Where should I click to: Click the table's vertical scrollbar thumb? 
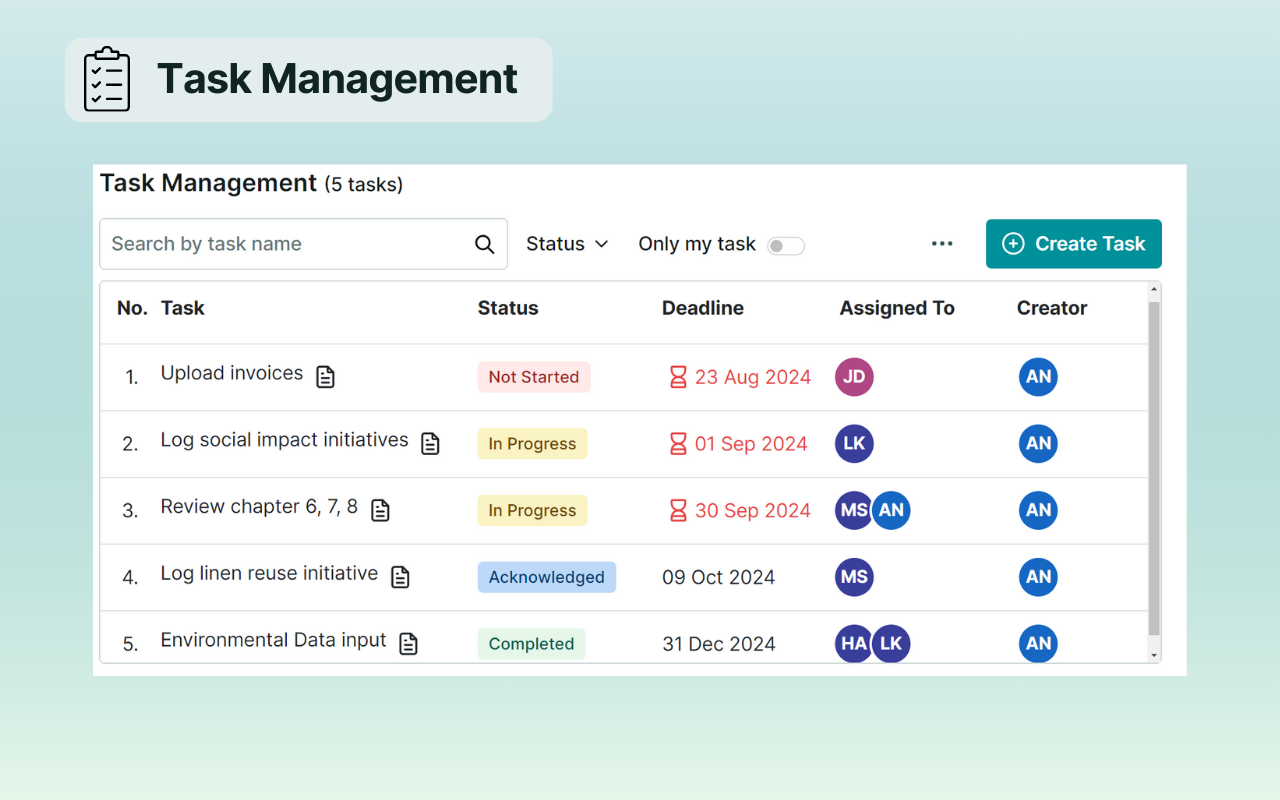pos(1154,468)
